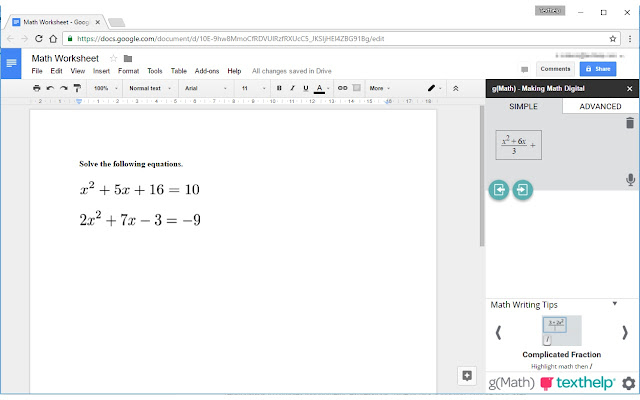Click the g(Math) expression input box
640x400 pixels.
518,145
